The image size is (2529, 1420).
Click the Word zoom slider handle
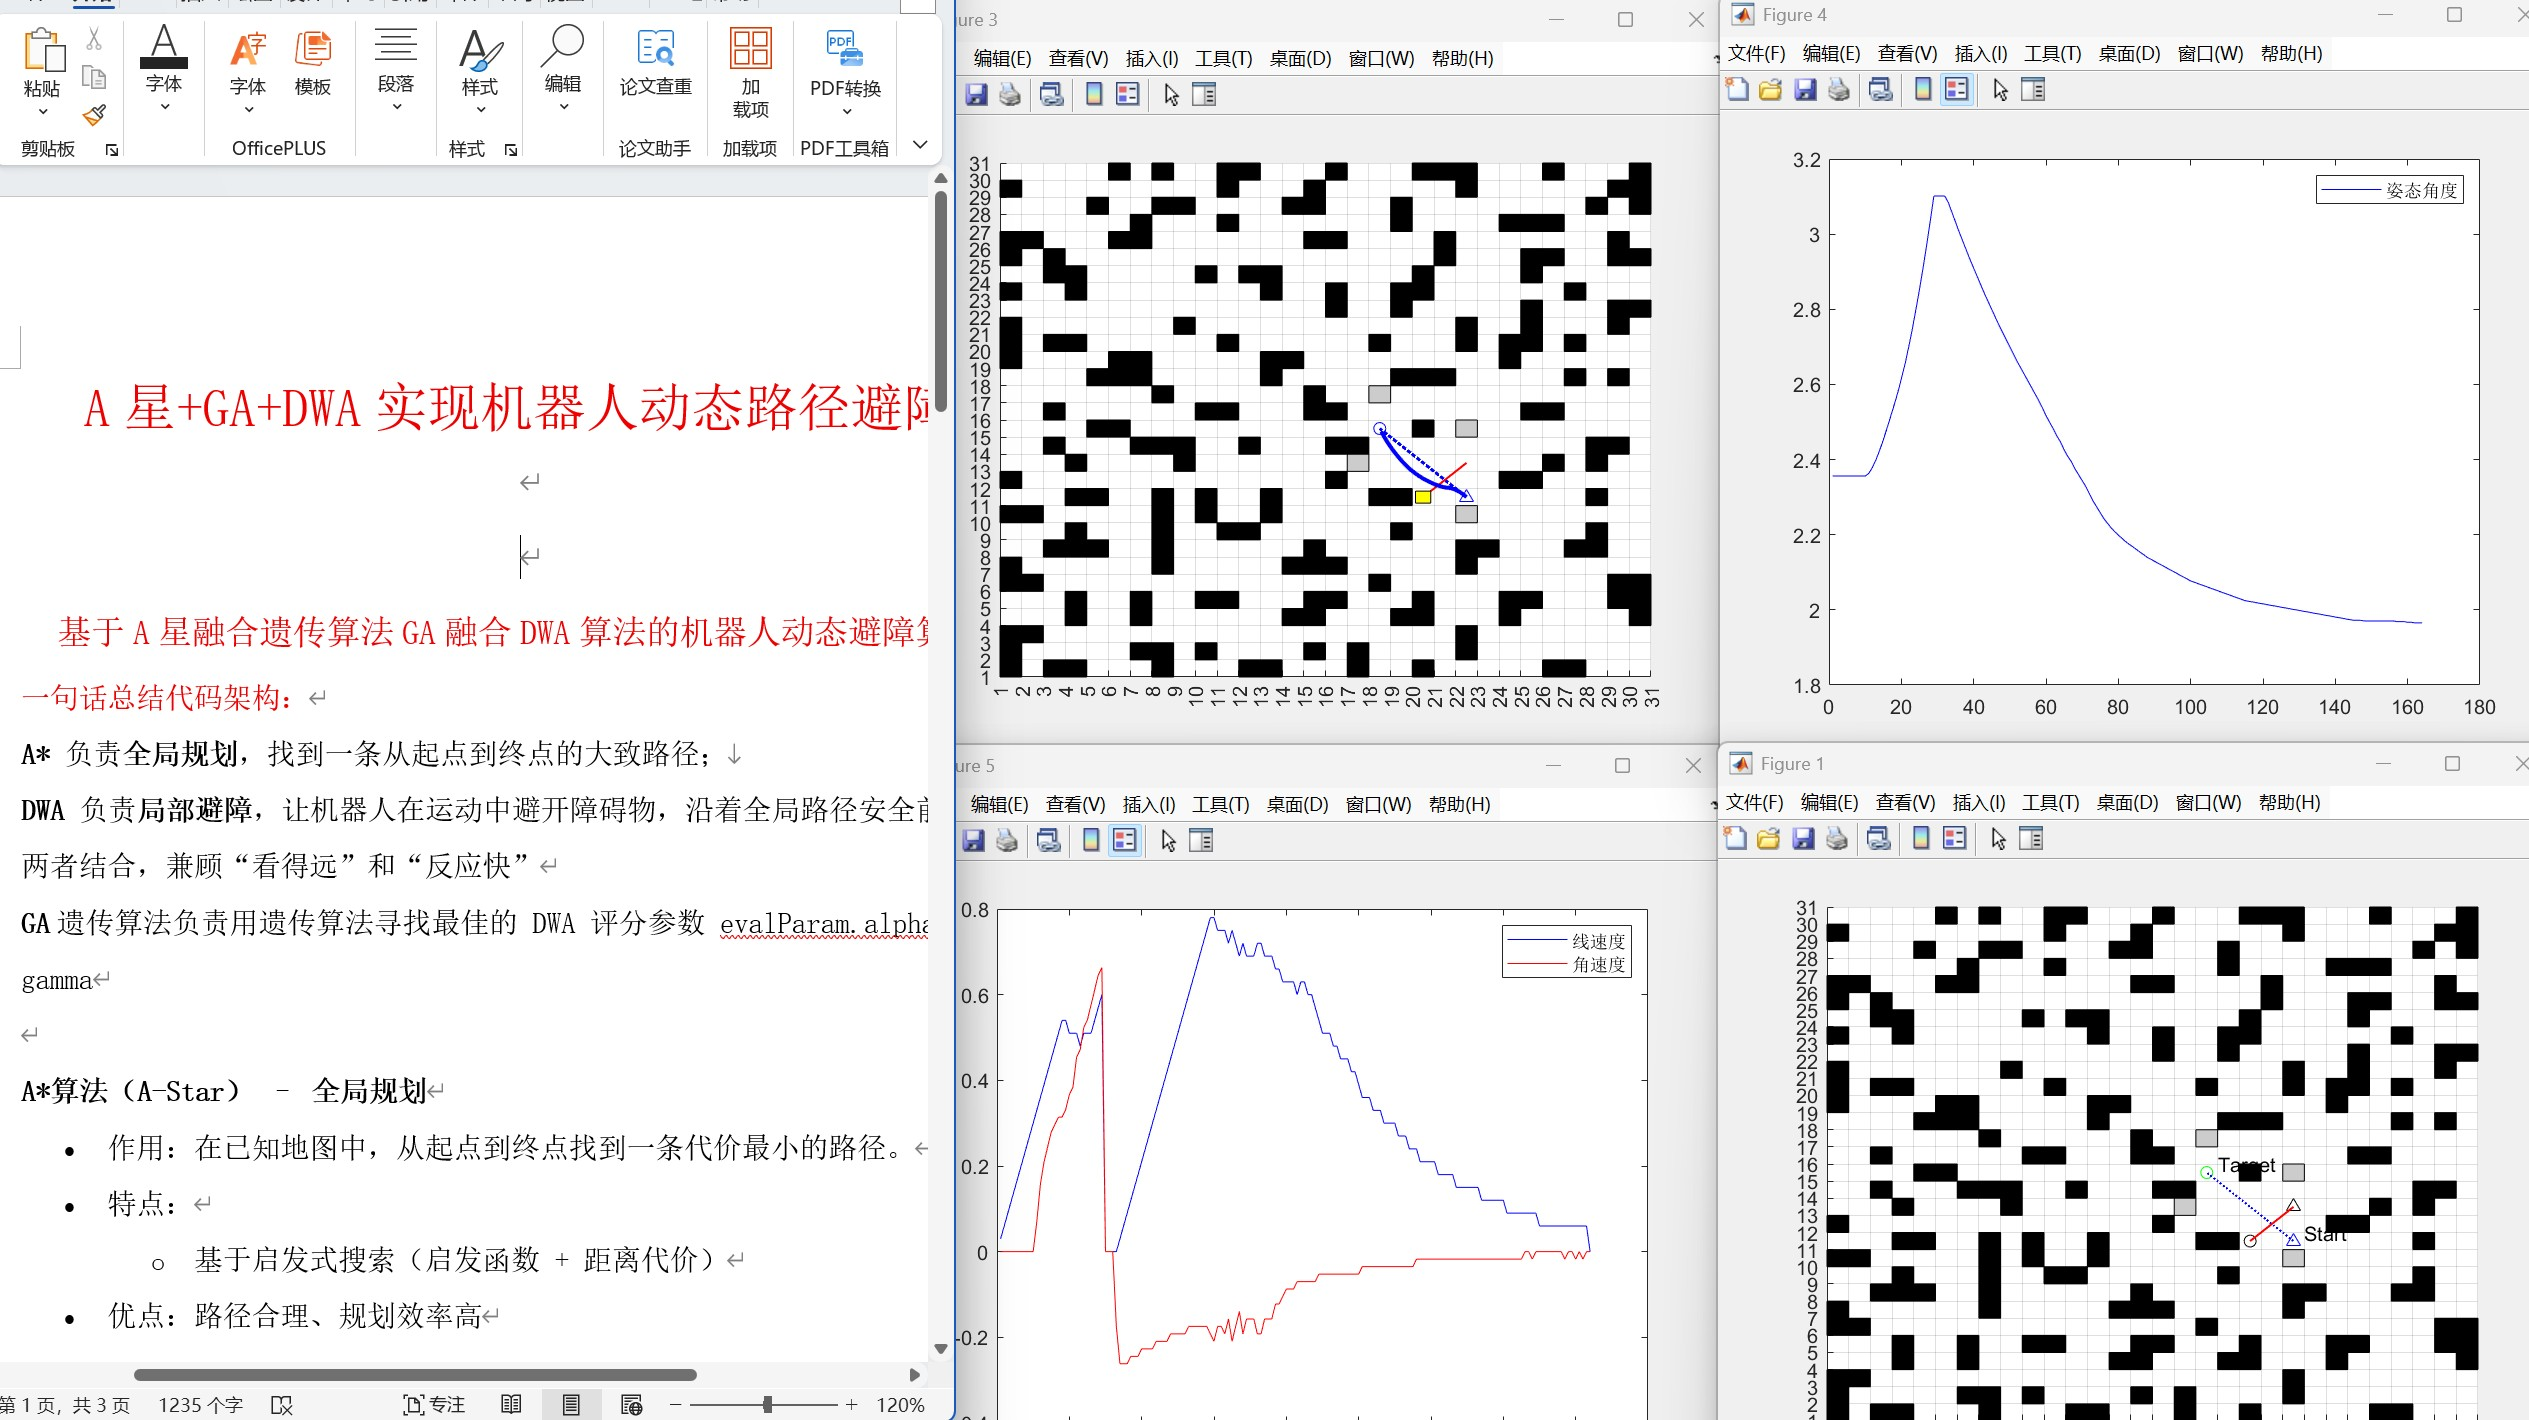[767, 1404]
